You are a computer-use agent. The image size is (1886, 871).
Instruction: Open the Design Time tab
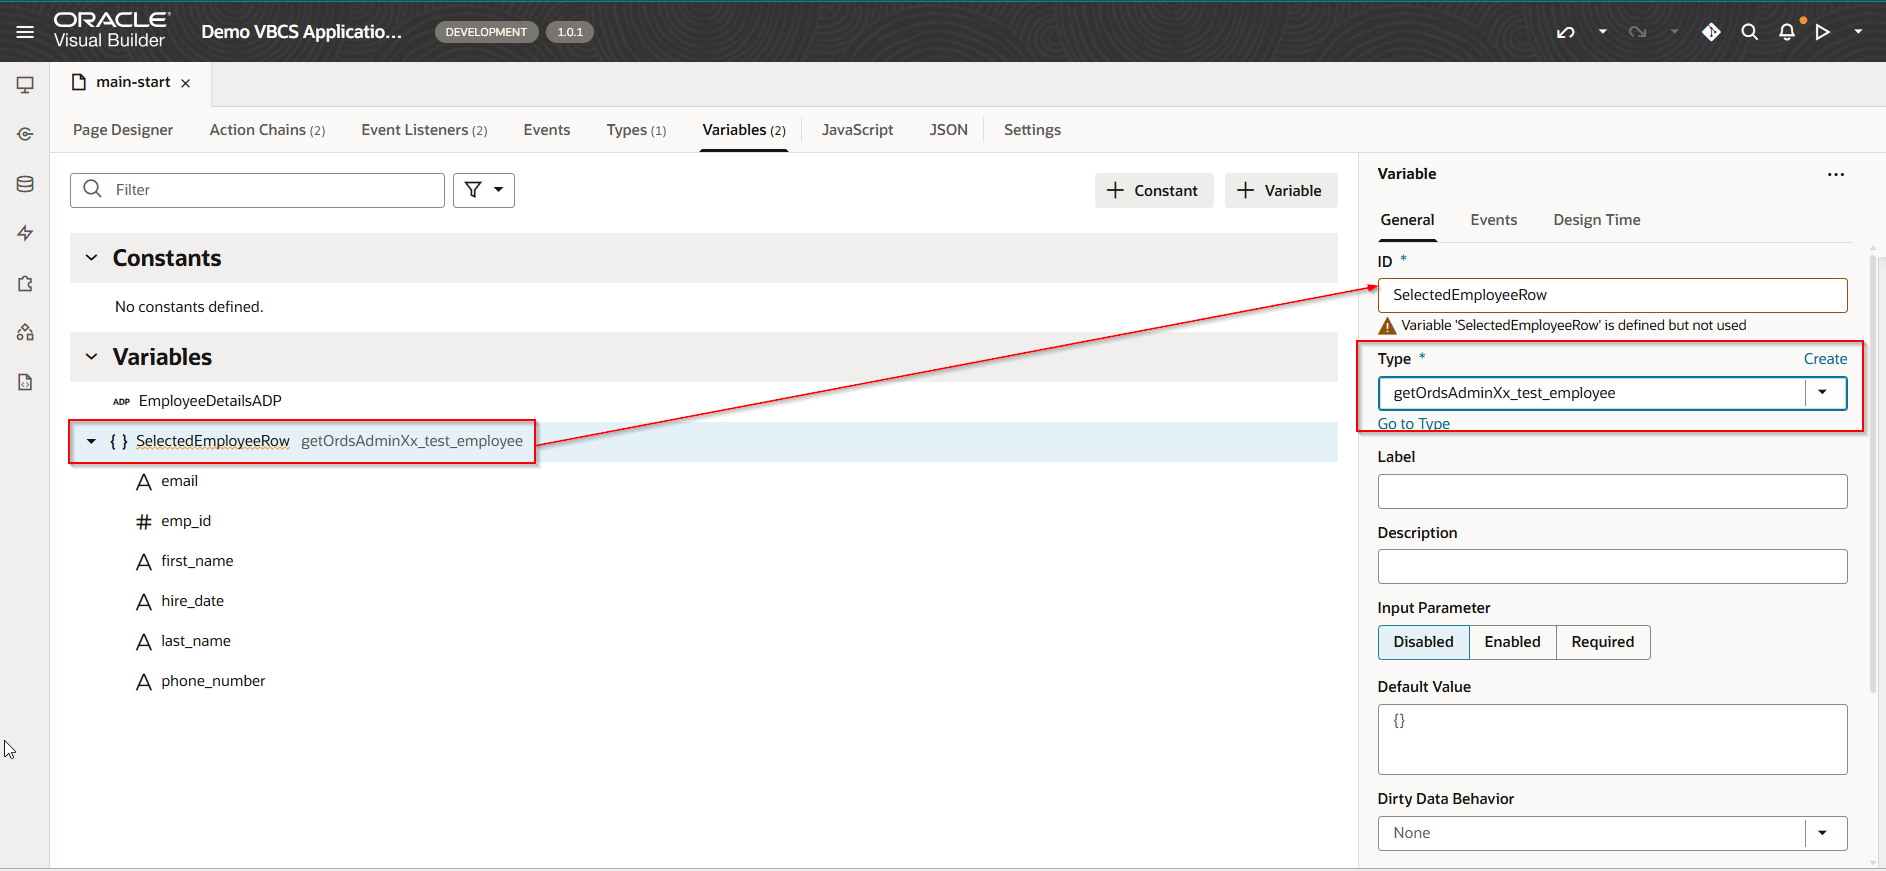(1596, 220)
